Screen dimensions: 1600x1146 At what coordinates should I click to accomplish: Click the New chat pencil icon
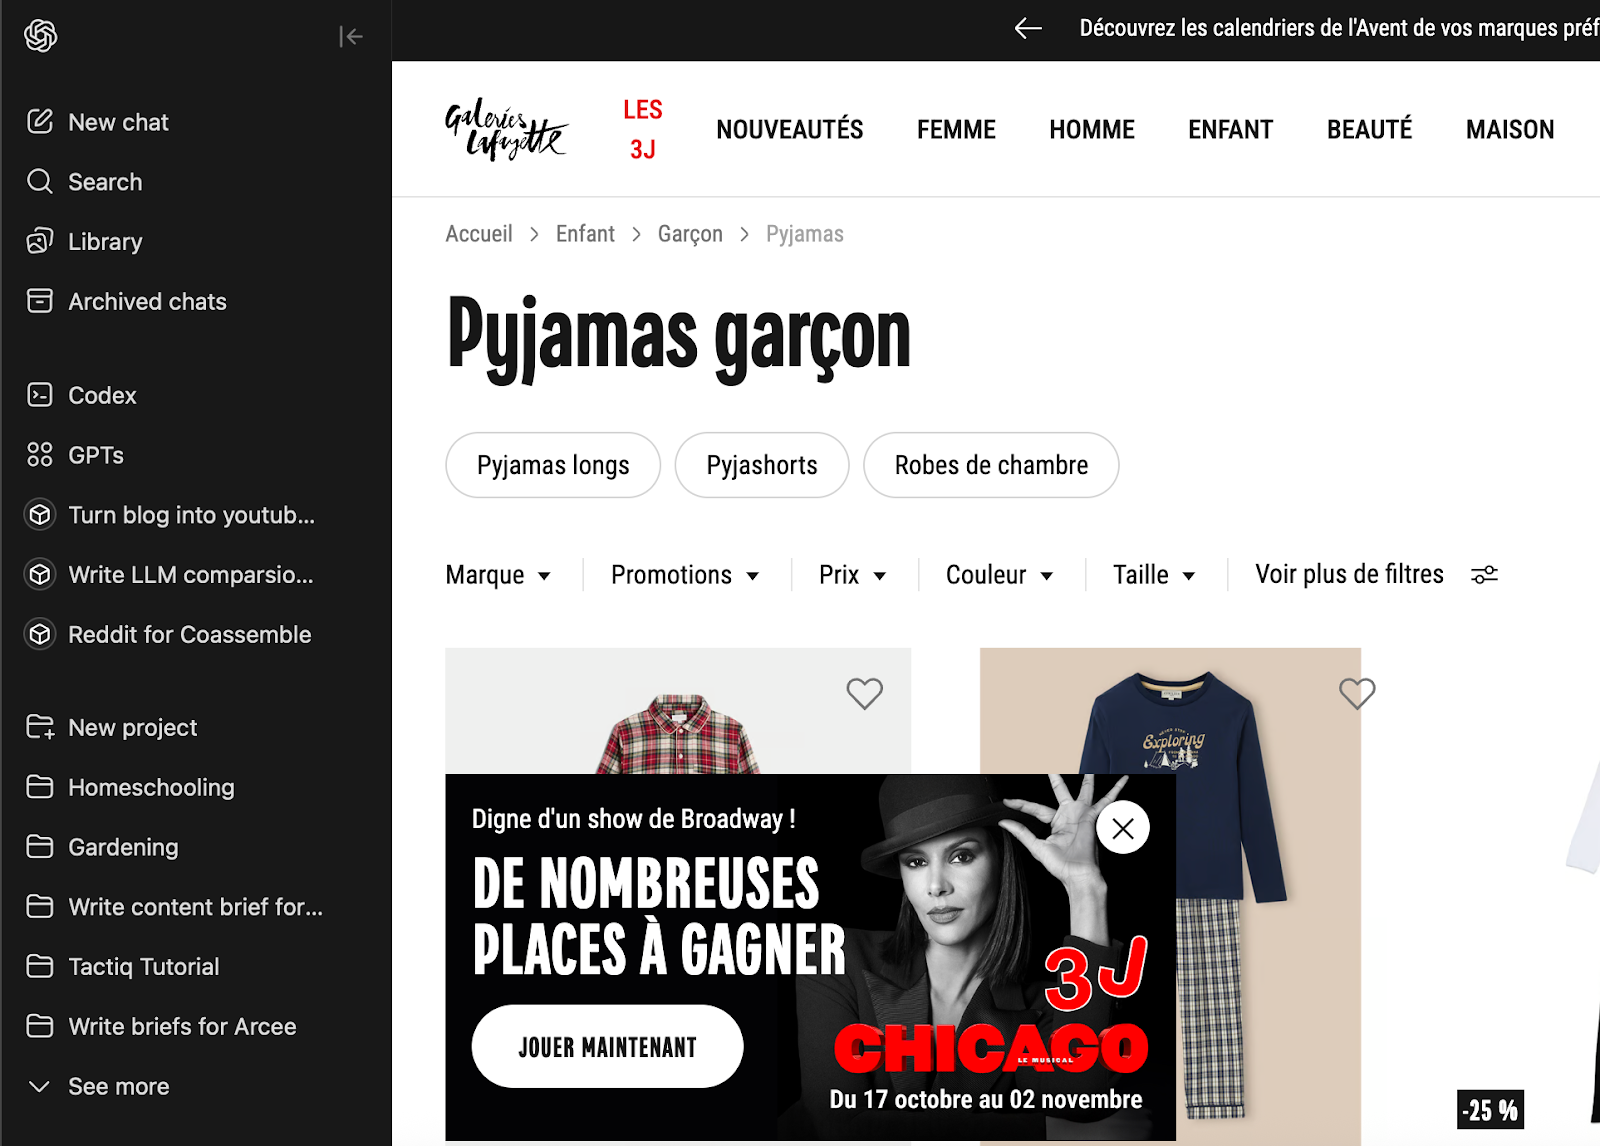tap(40, 122)
